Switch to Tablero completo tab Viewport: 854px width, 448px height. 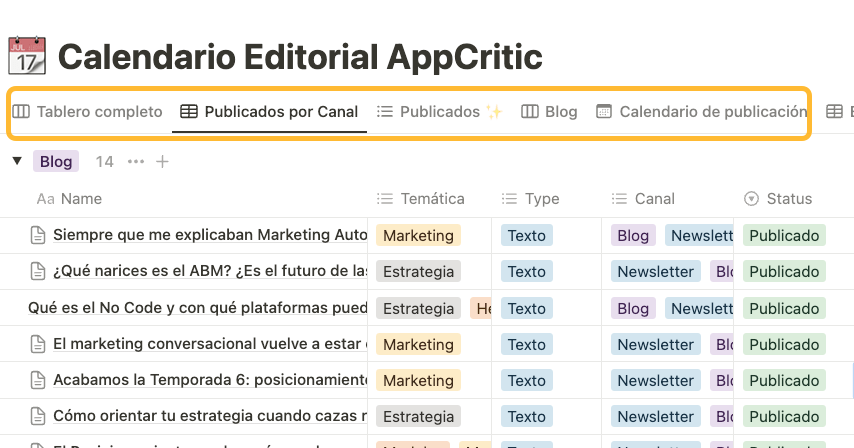[88, 112]
